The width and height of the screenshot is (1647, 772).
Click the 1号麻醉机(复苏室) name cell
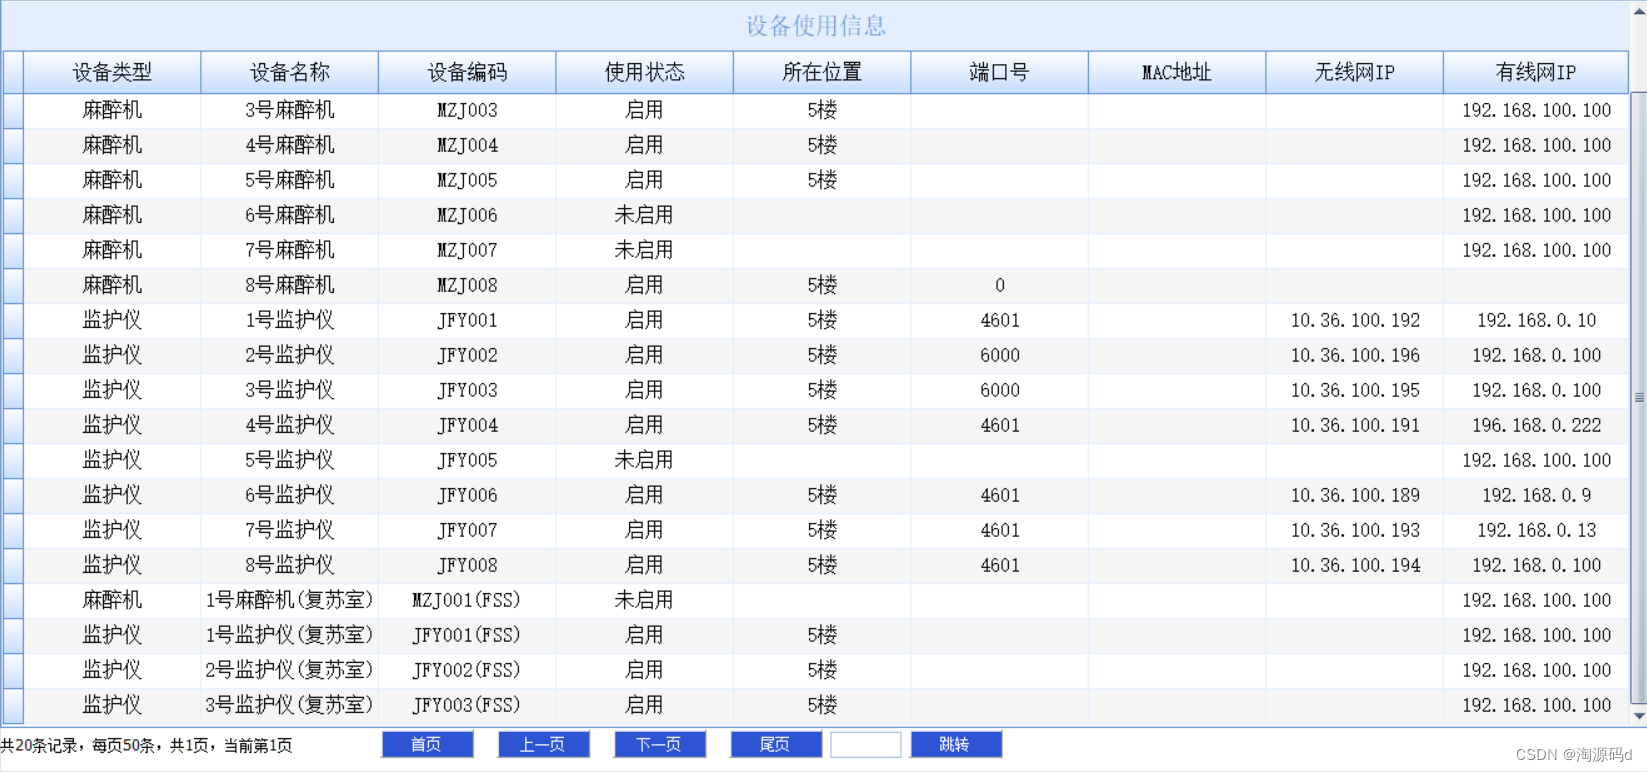[290, 600]
